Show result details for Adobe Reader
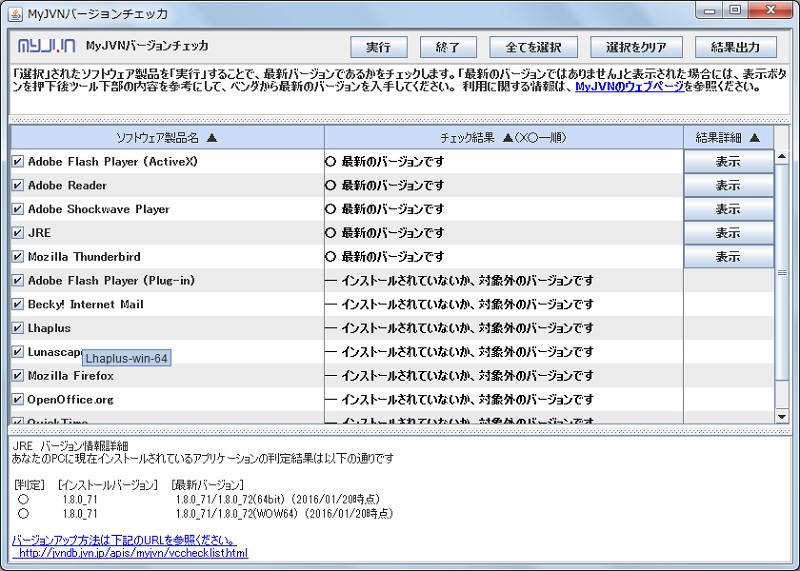Screen dimensions: 800x571 tap(729, 185)
